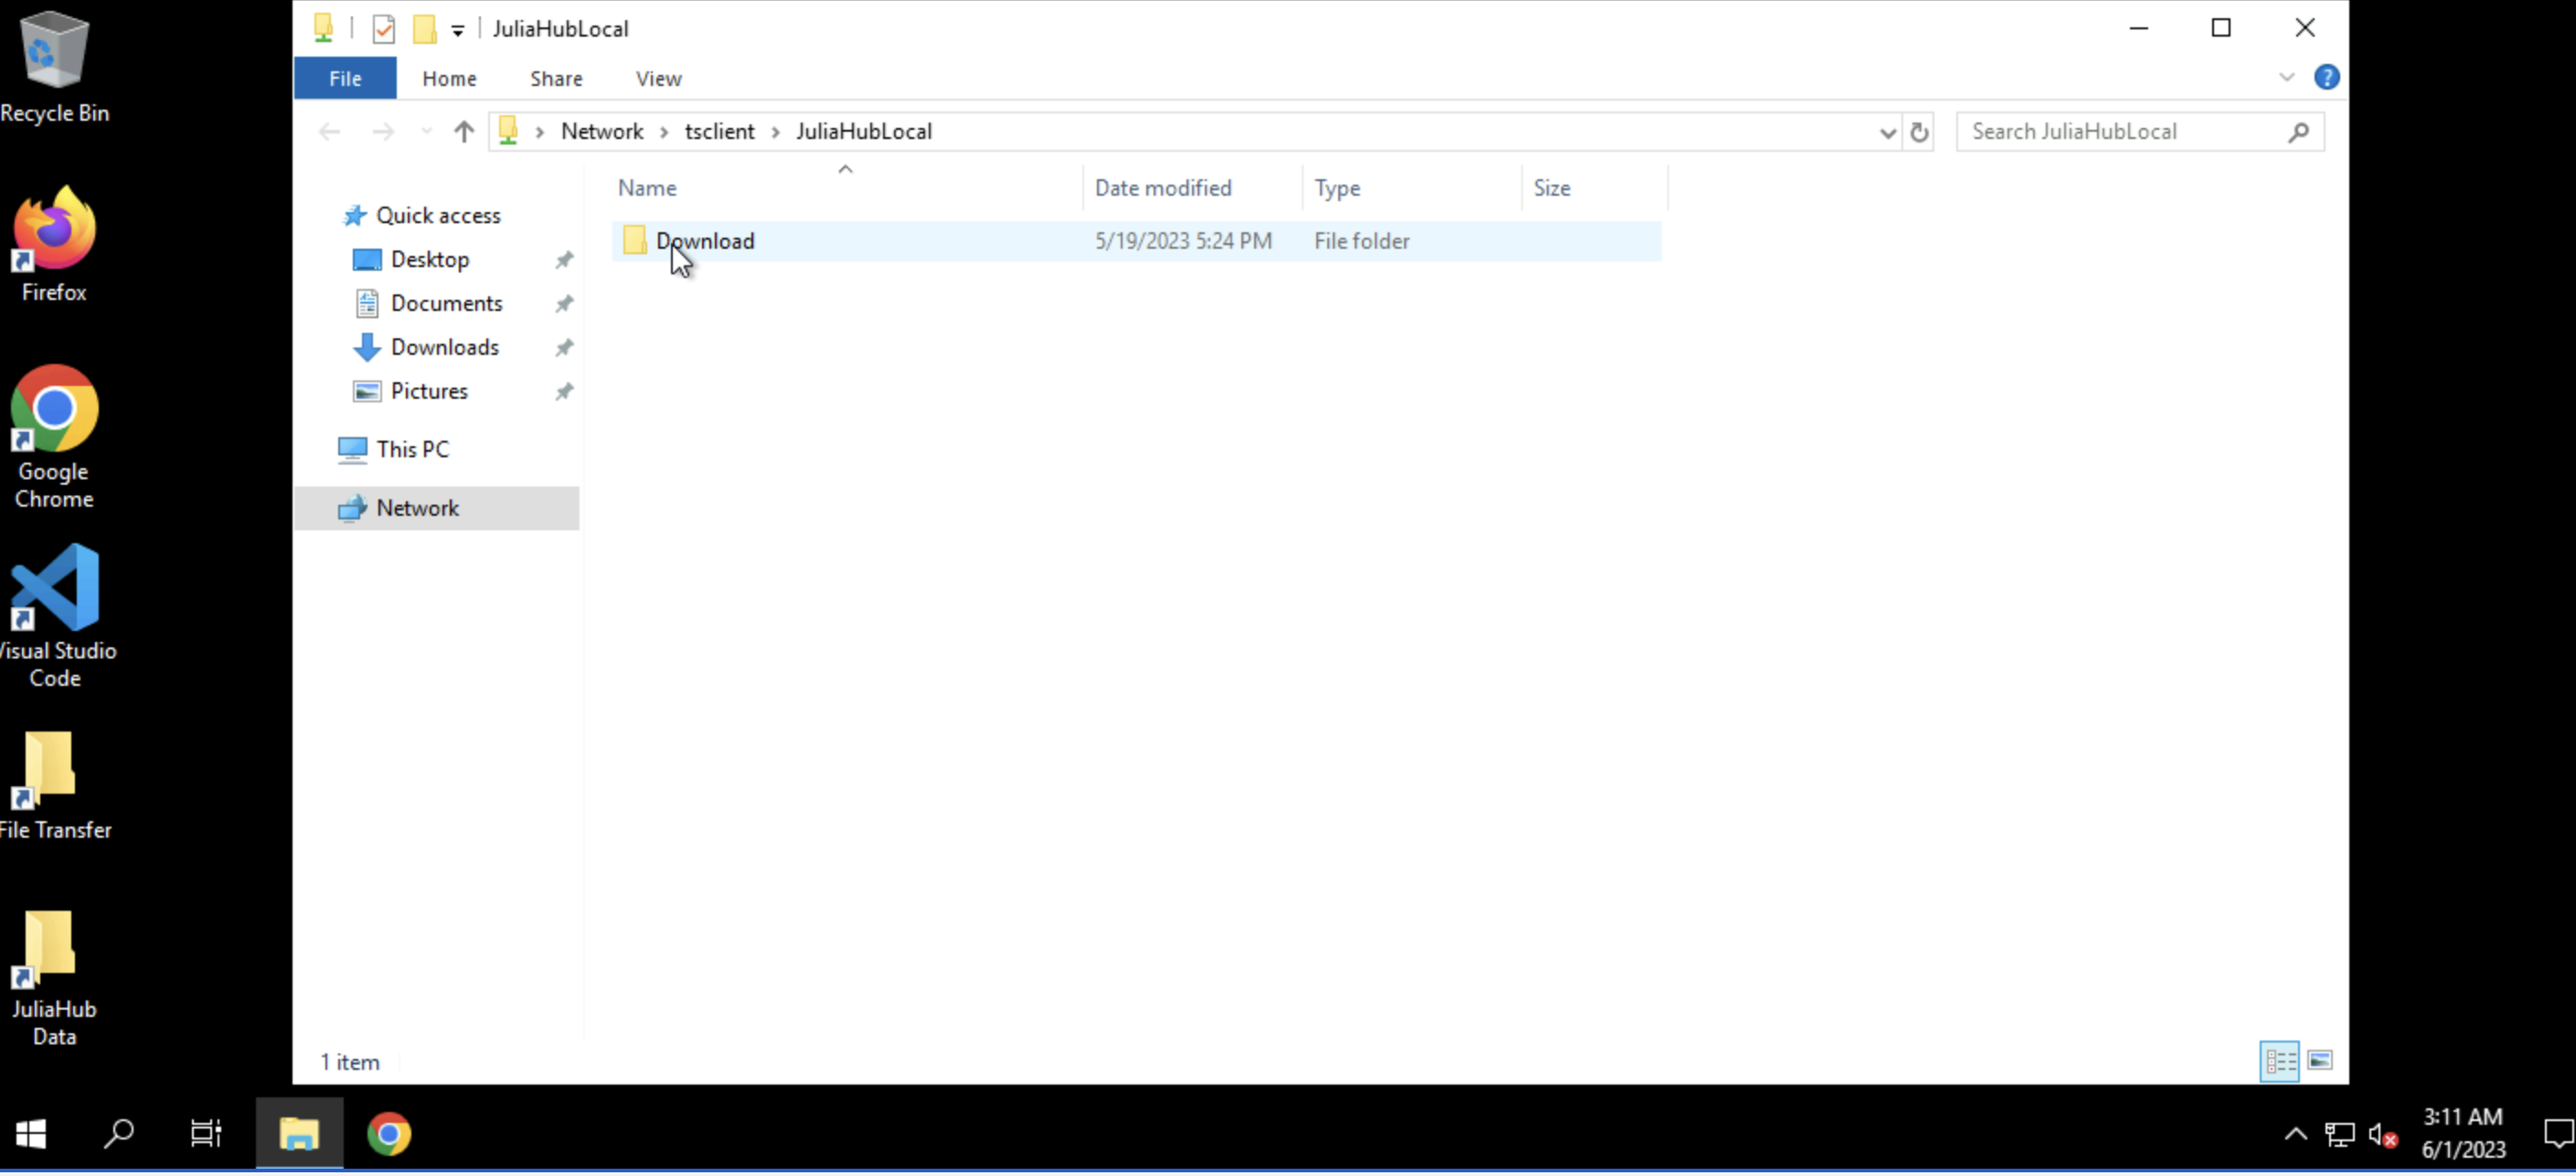Navigate up using the breadcrumb tsclient
Screen dimensions: 2576x1176
[x=718, y=132]
